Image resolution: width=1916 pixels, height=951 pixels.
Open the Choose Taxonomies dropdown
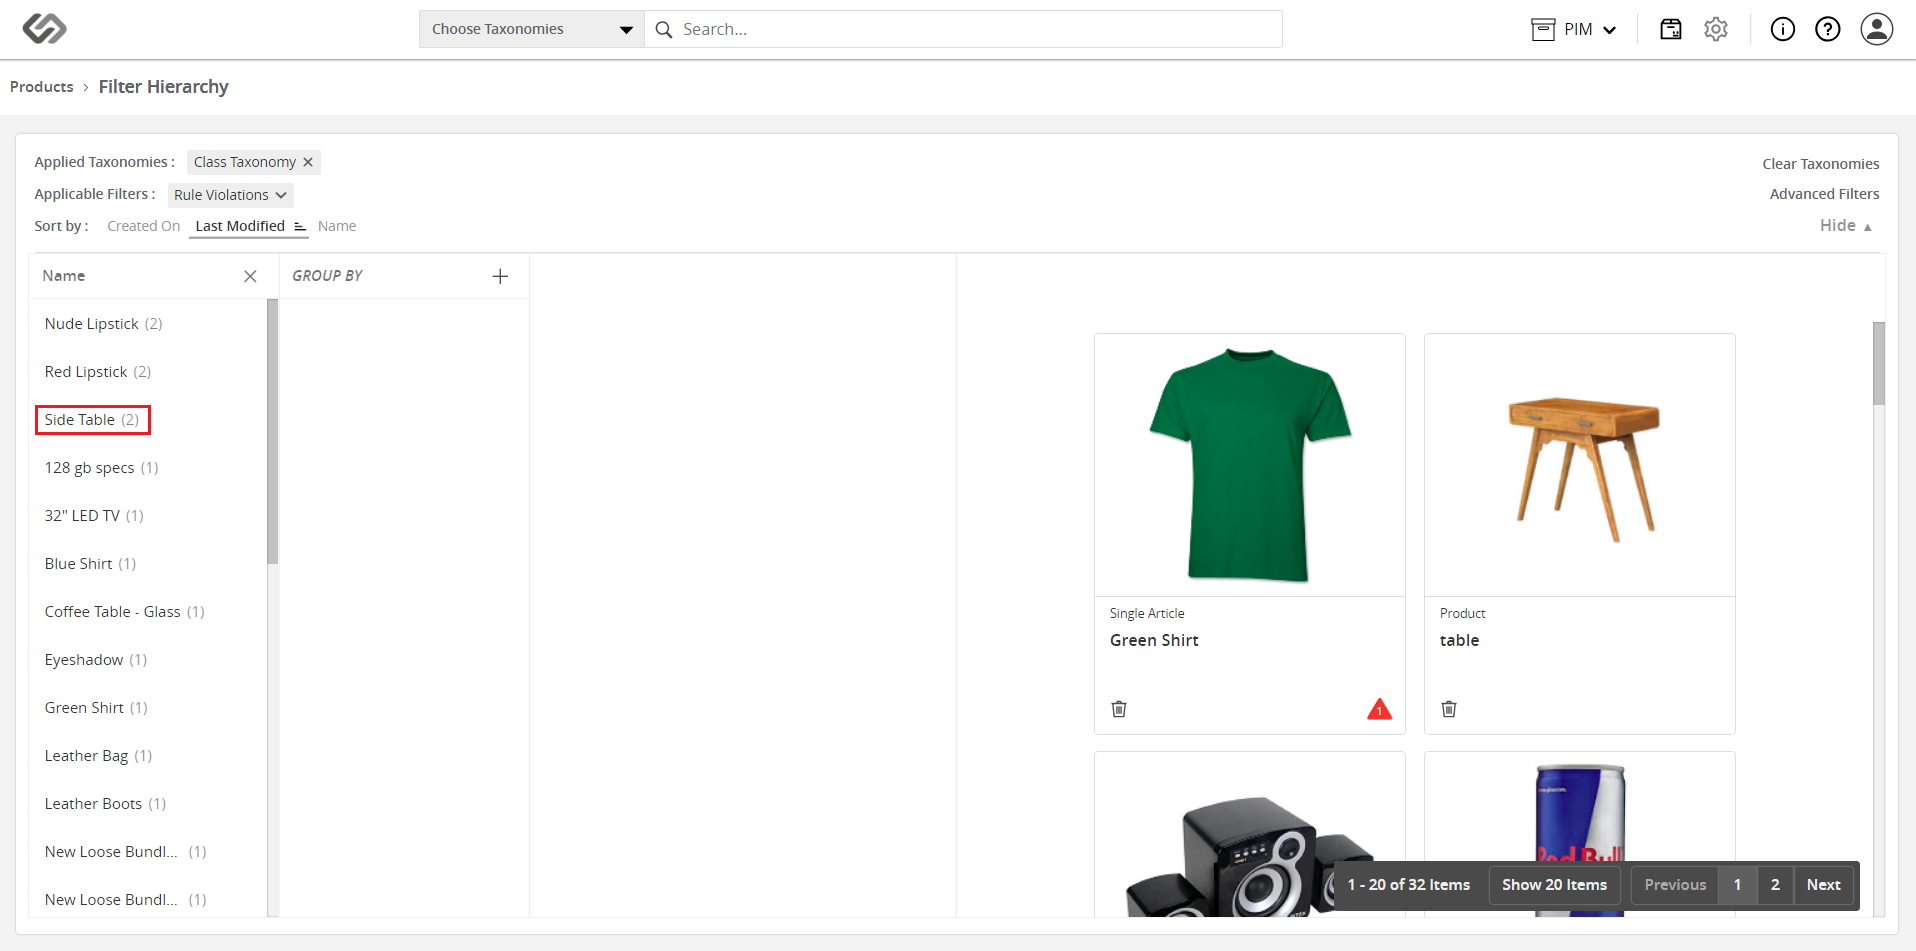pyautogui.click(x=532, y=29)
